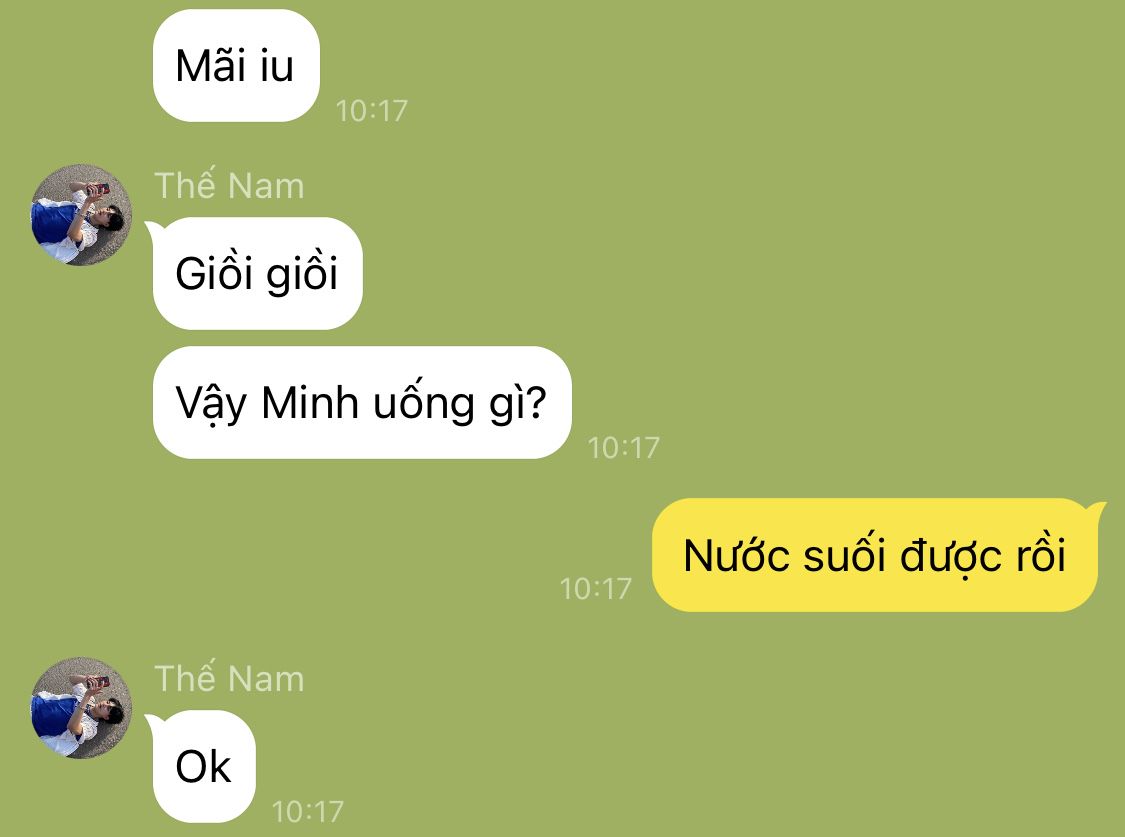Click the word 'iu' in the top message

[x=277, y=65]
